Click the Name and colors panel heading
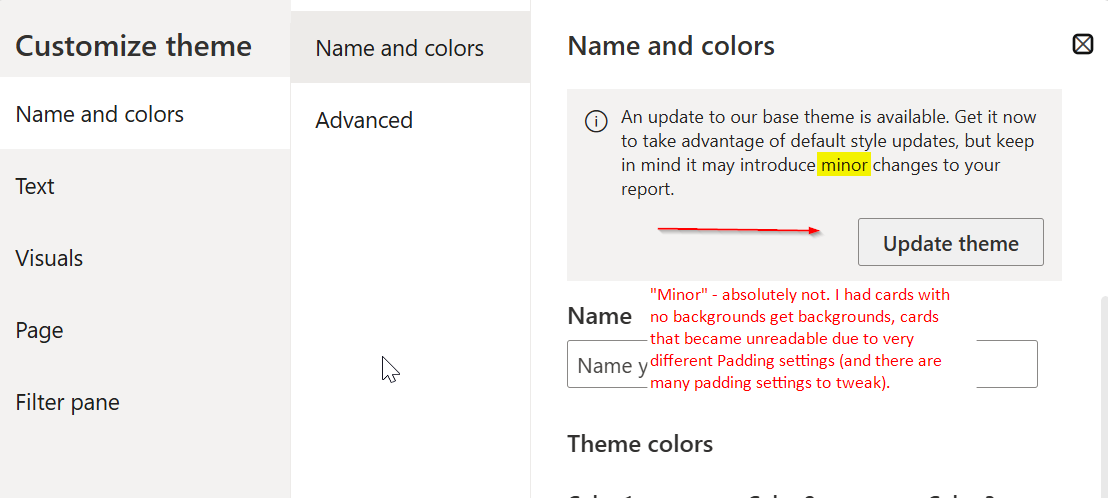 tap(671, 46)
